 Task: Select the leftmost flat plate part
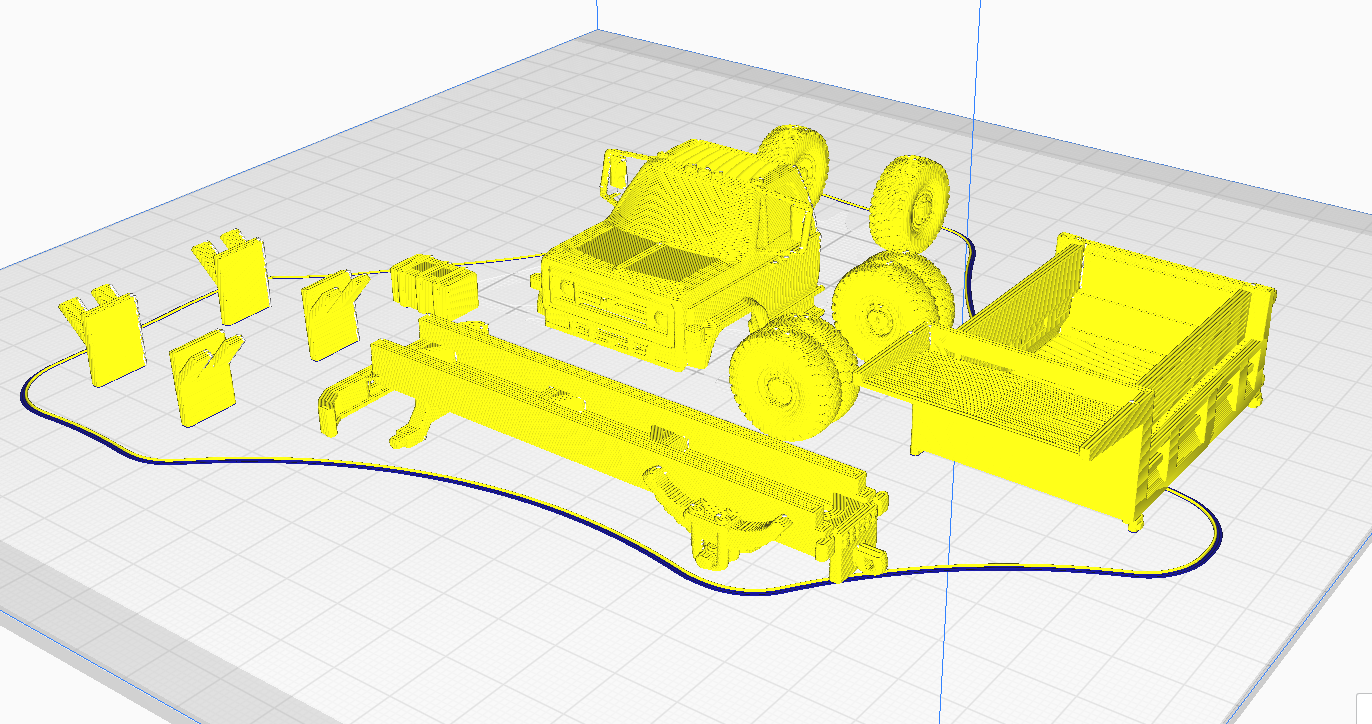click(x=101, y=335)
